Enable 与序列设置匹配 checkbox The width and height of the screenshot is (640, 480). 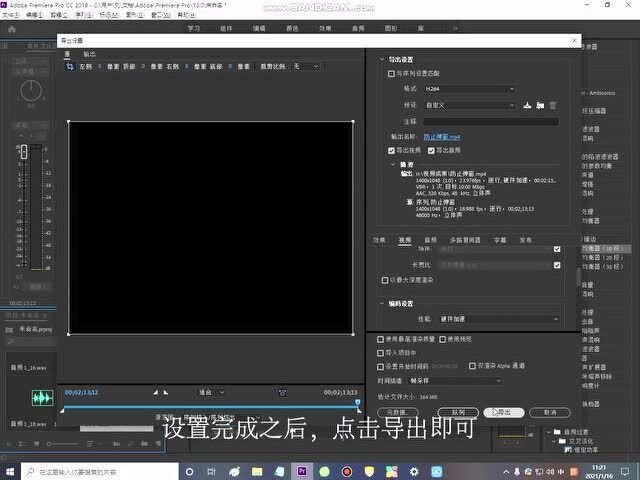[x=391, y=73]
